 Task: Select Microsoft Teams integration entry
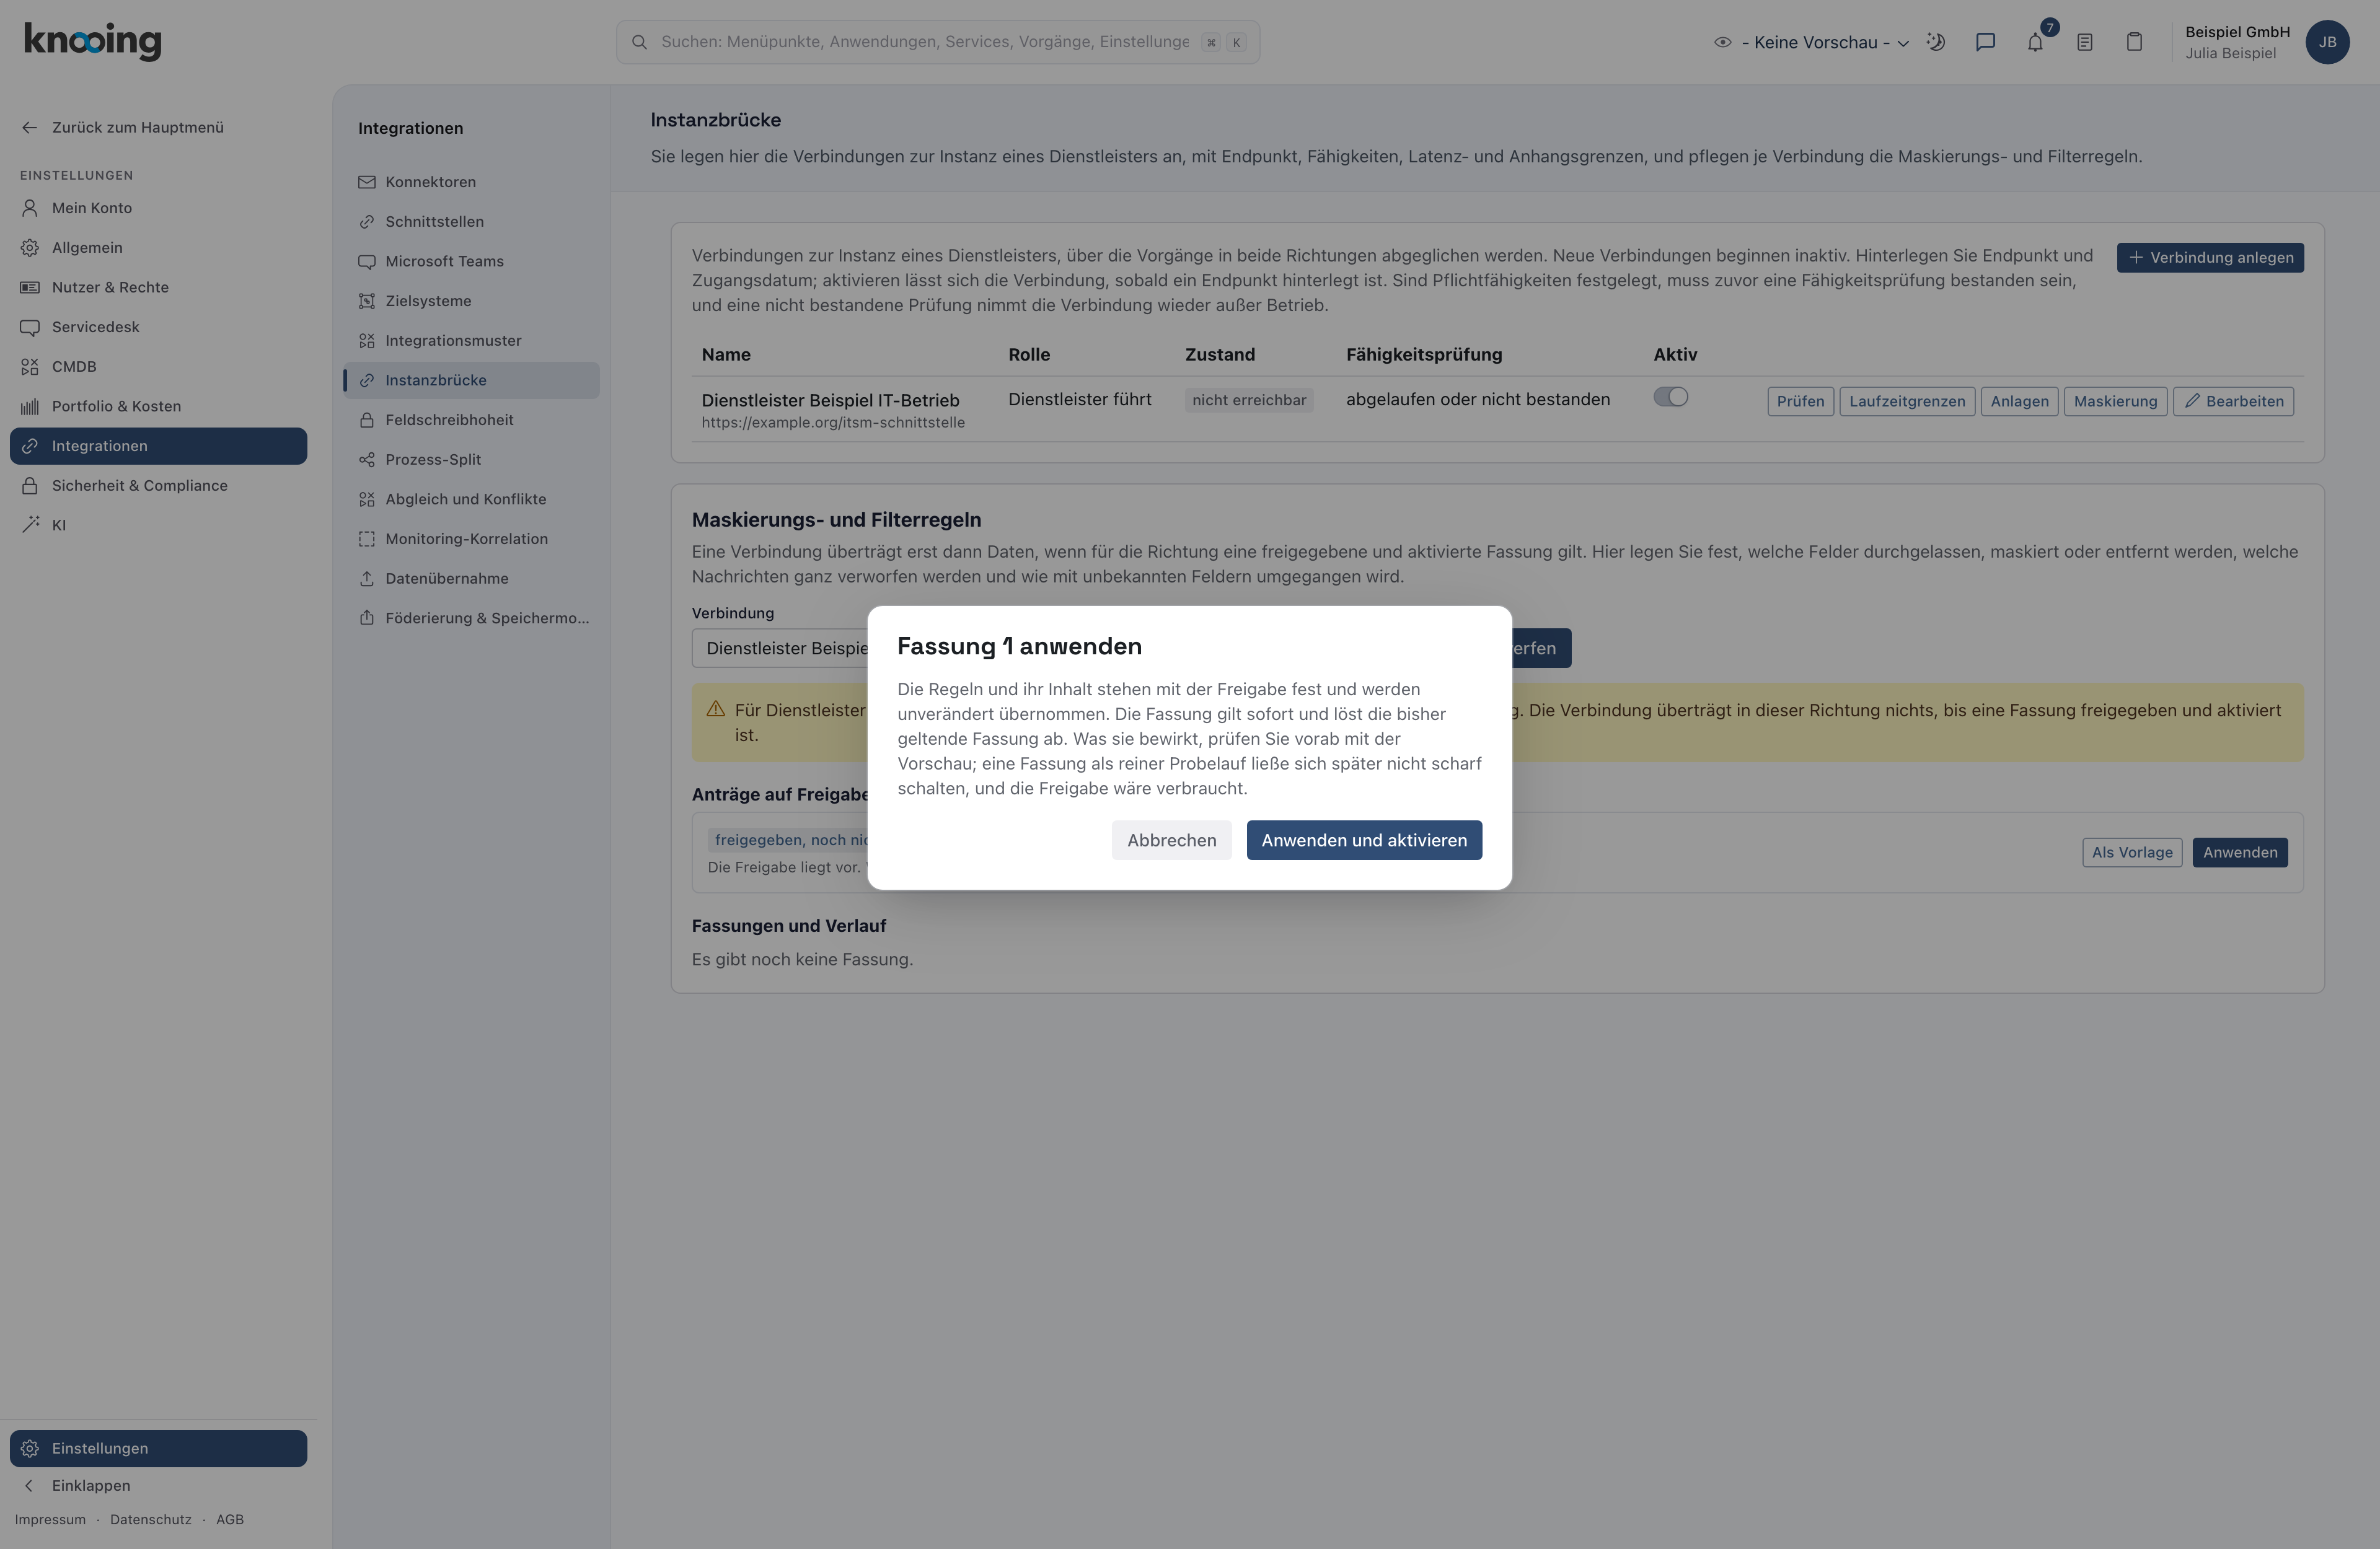[471, 261]
